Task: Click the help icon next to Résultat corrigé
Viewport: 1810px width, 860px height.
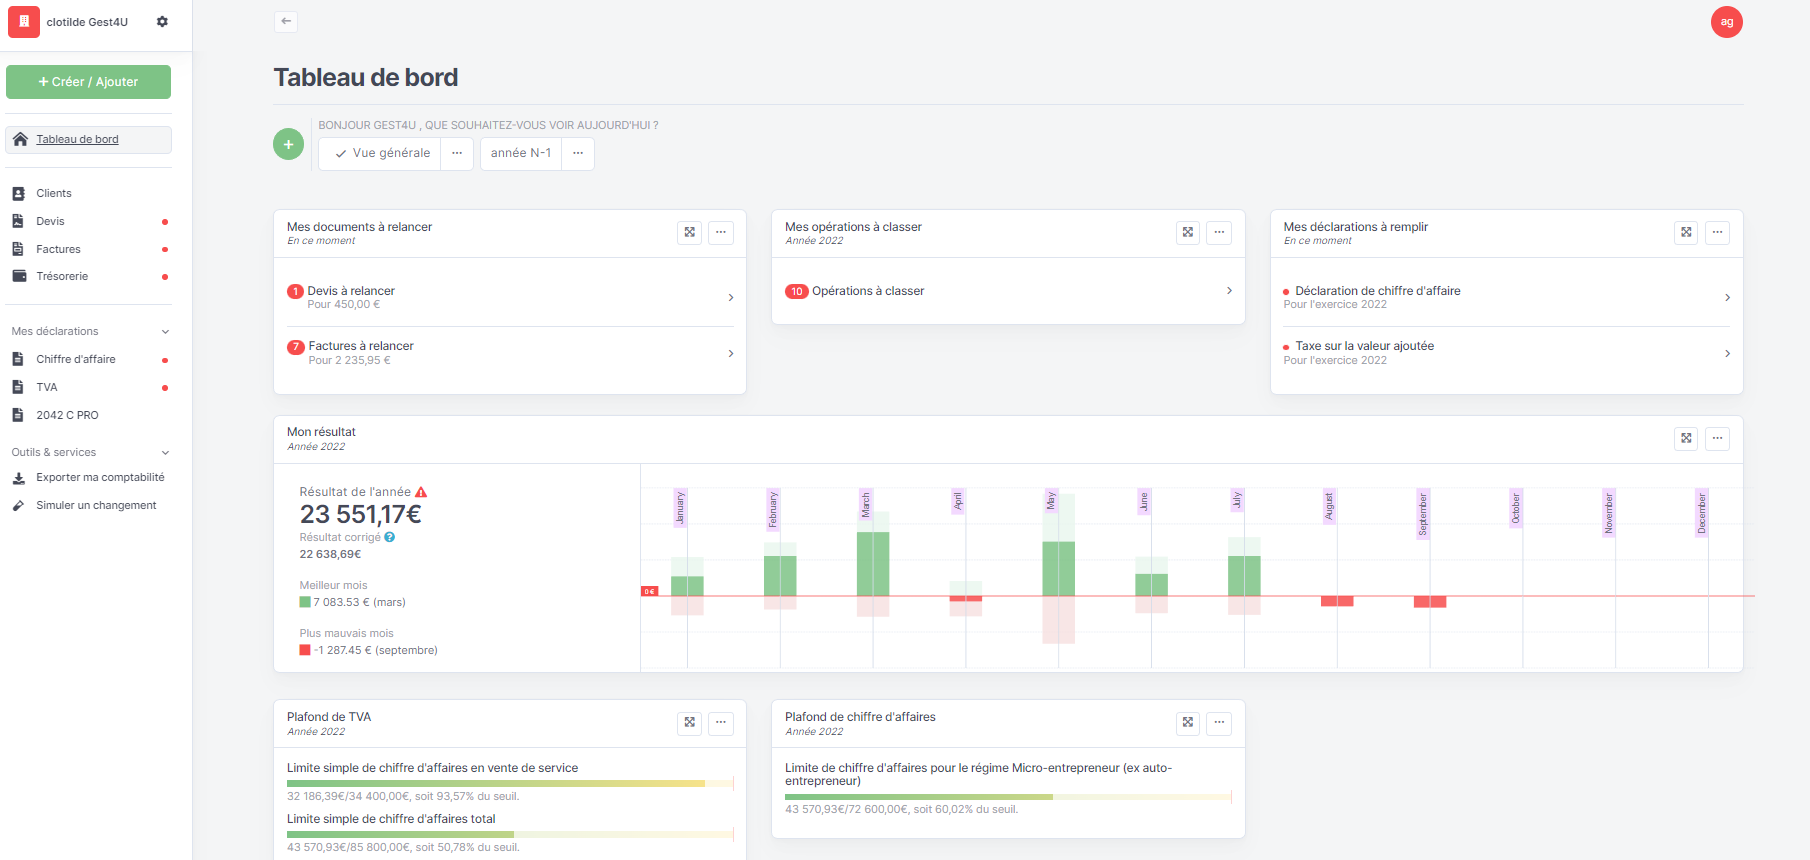Action: tap(390, 537)
